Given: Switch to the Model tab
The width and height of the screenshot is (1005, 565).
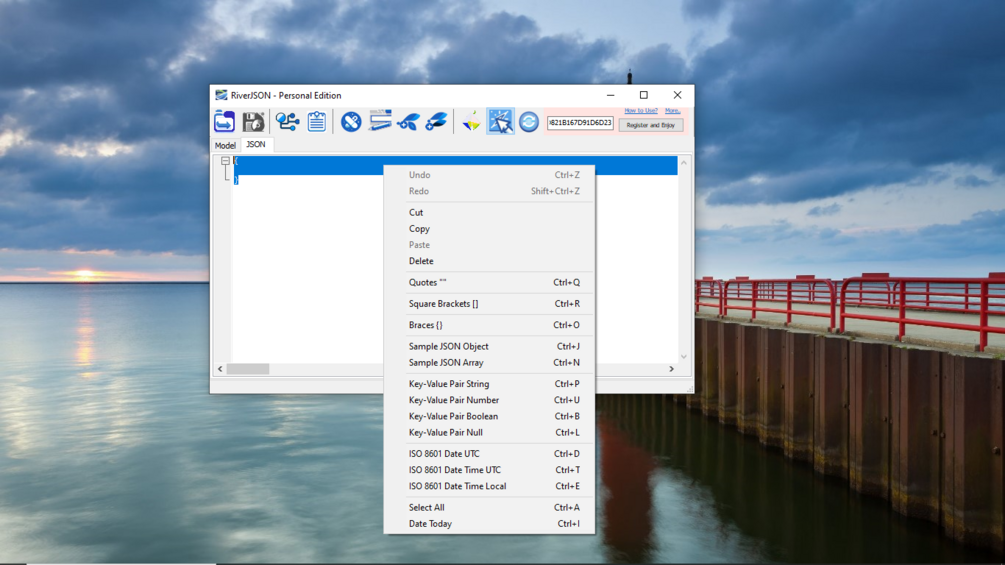Looking at the screenshot, I should 225,145.
